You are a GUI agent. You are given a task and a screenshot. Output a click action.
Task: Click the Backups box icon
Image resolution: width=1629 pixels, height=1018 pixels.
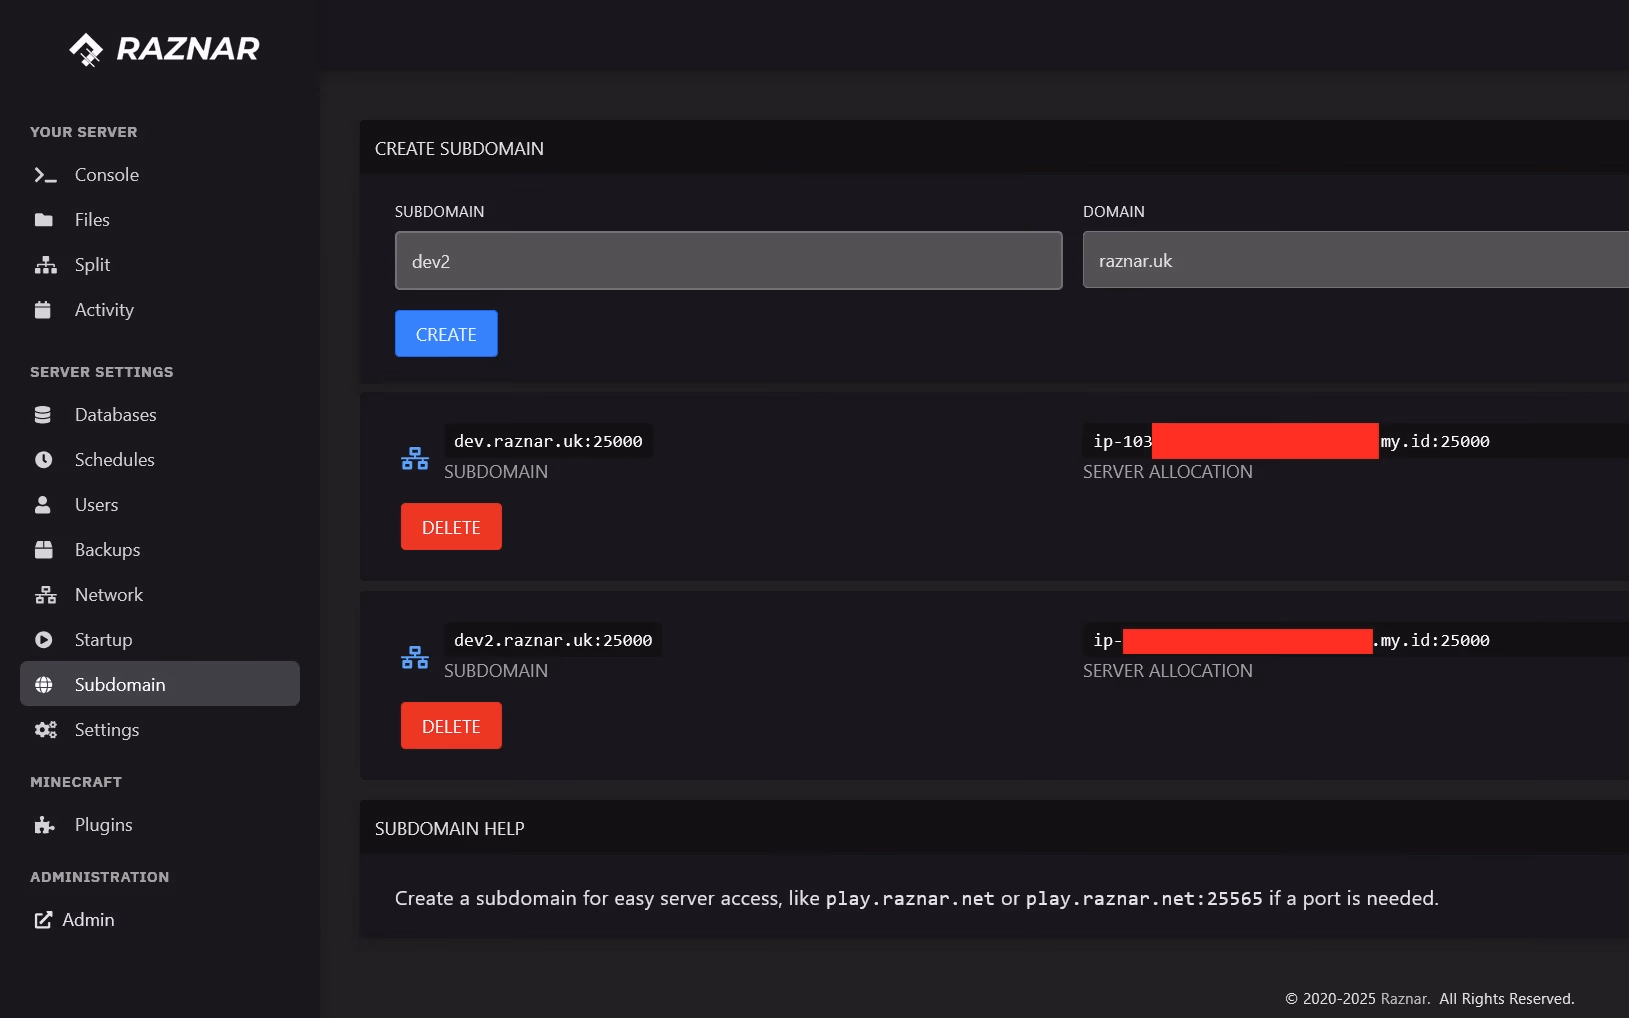pyautogui.click(x=44, y=550)
